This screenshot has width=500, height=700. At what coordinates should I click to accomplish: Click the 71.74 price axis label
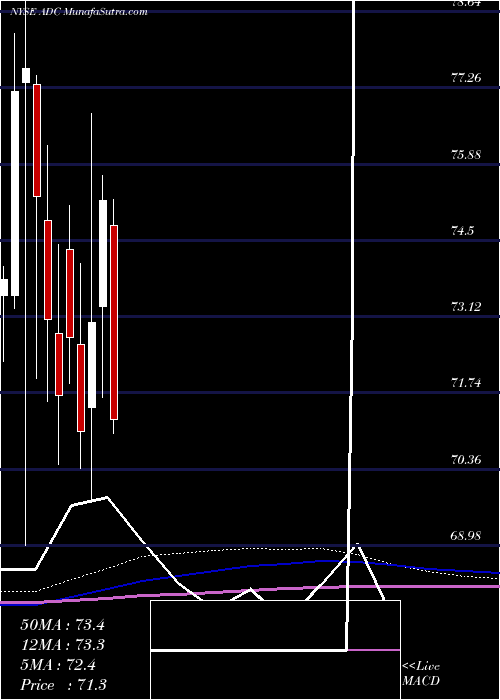pyautogui.click(x=467, y=383)
